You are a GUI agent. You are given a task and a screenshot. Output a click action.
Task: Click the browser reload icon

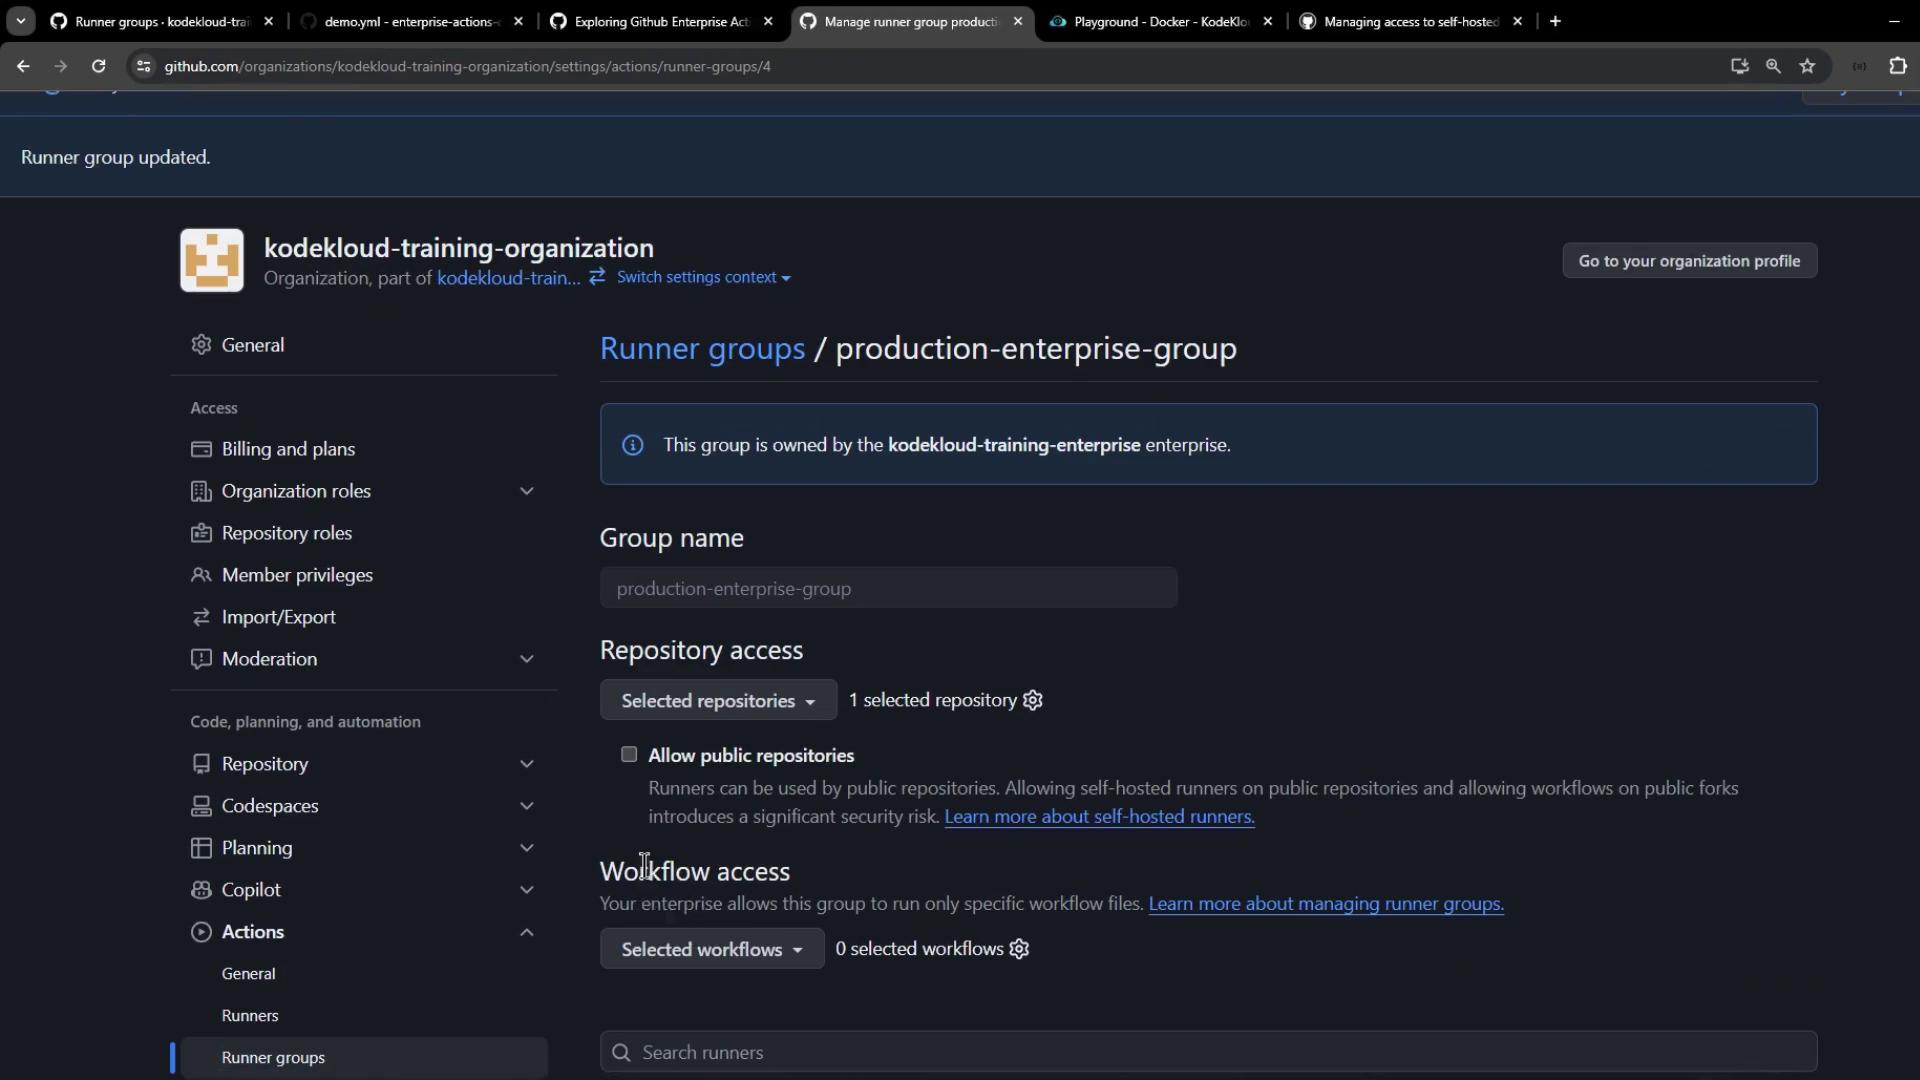(98, 66)
